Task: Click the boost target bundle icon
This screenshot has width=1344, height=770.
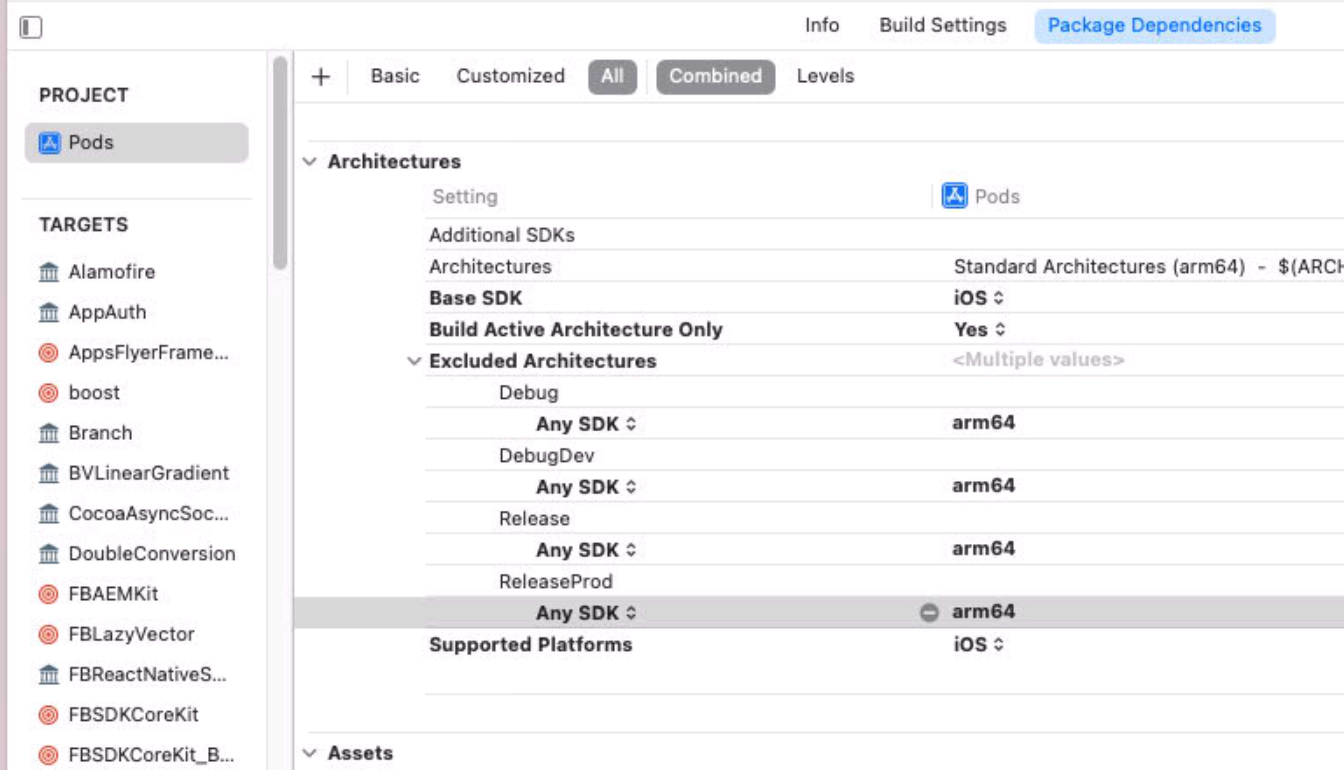Action: [x=49, y=393]
